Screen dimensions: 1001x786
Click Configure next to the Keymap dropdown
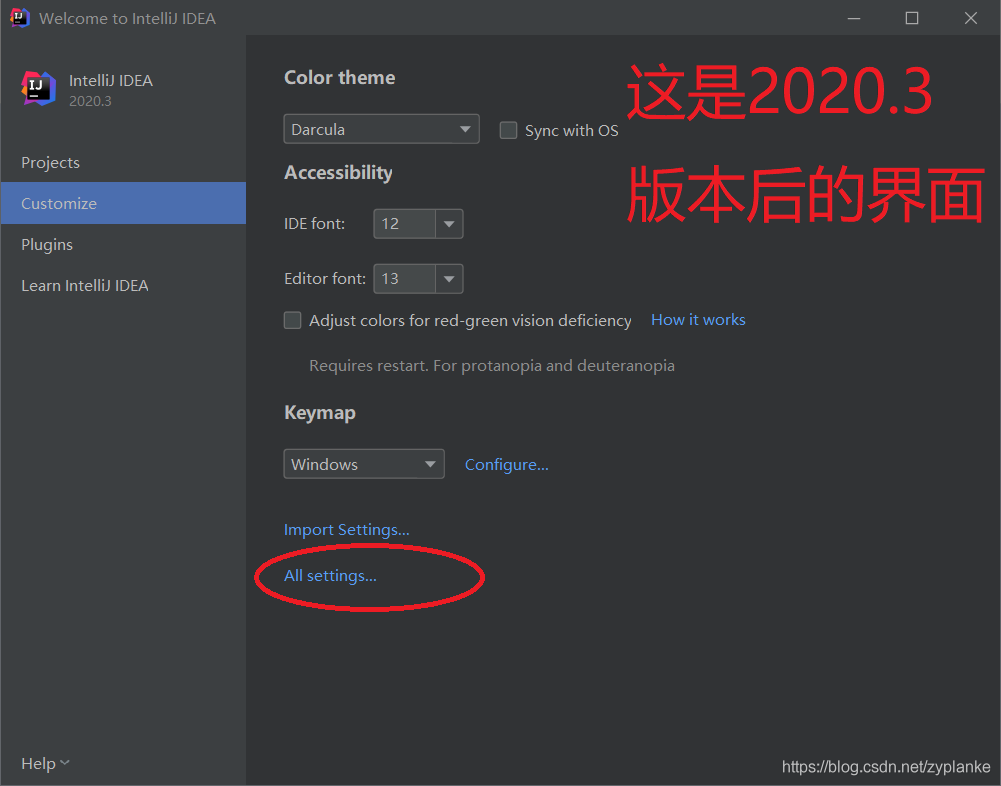506,464
